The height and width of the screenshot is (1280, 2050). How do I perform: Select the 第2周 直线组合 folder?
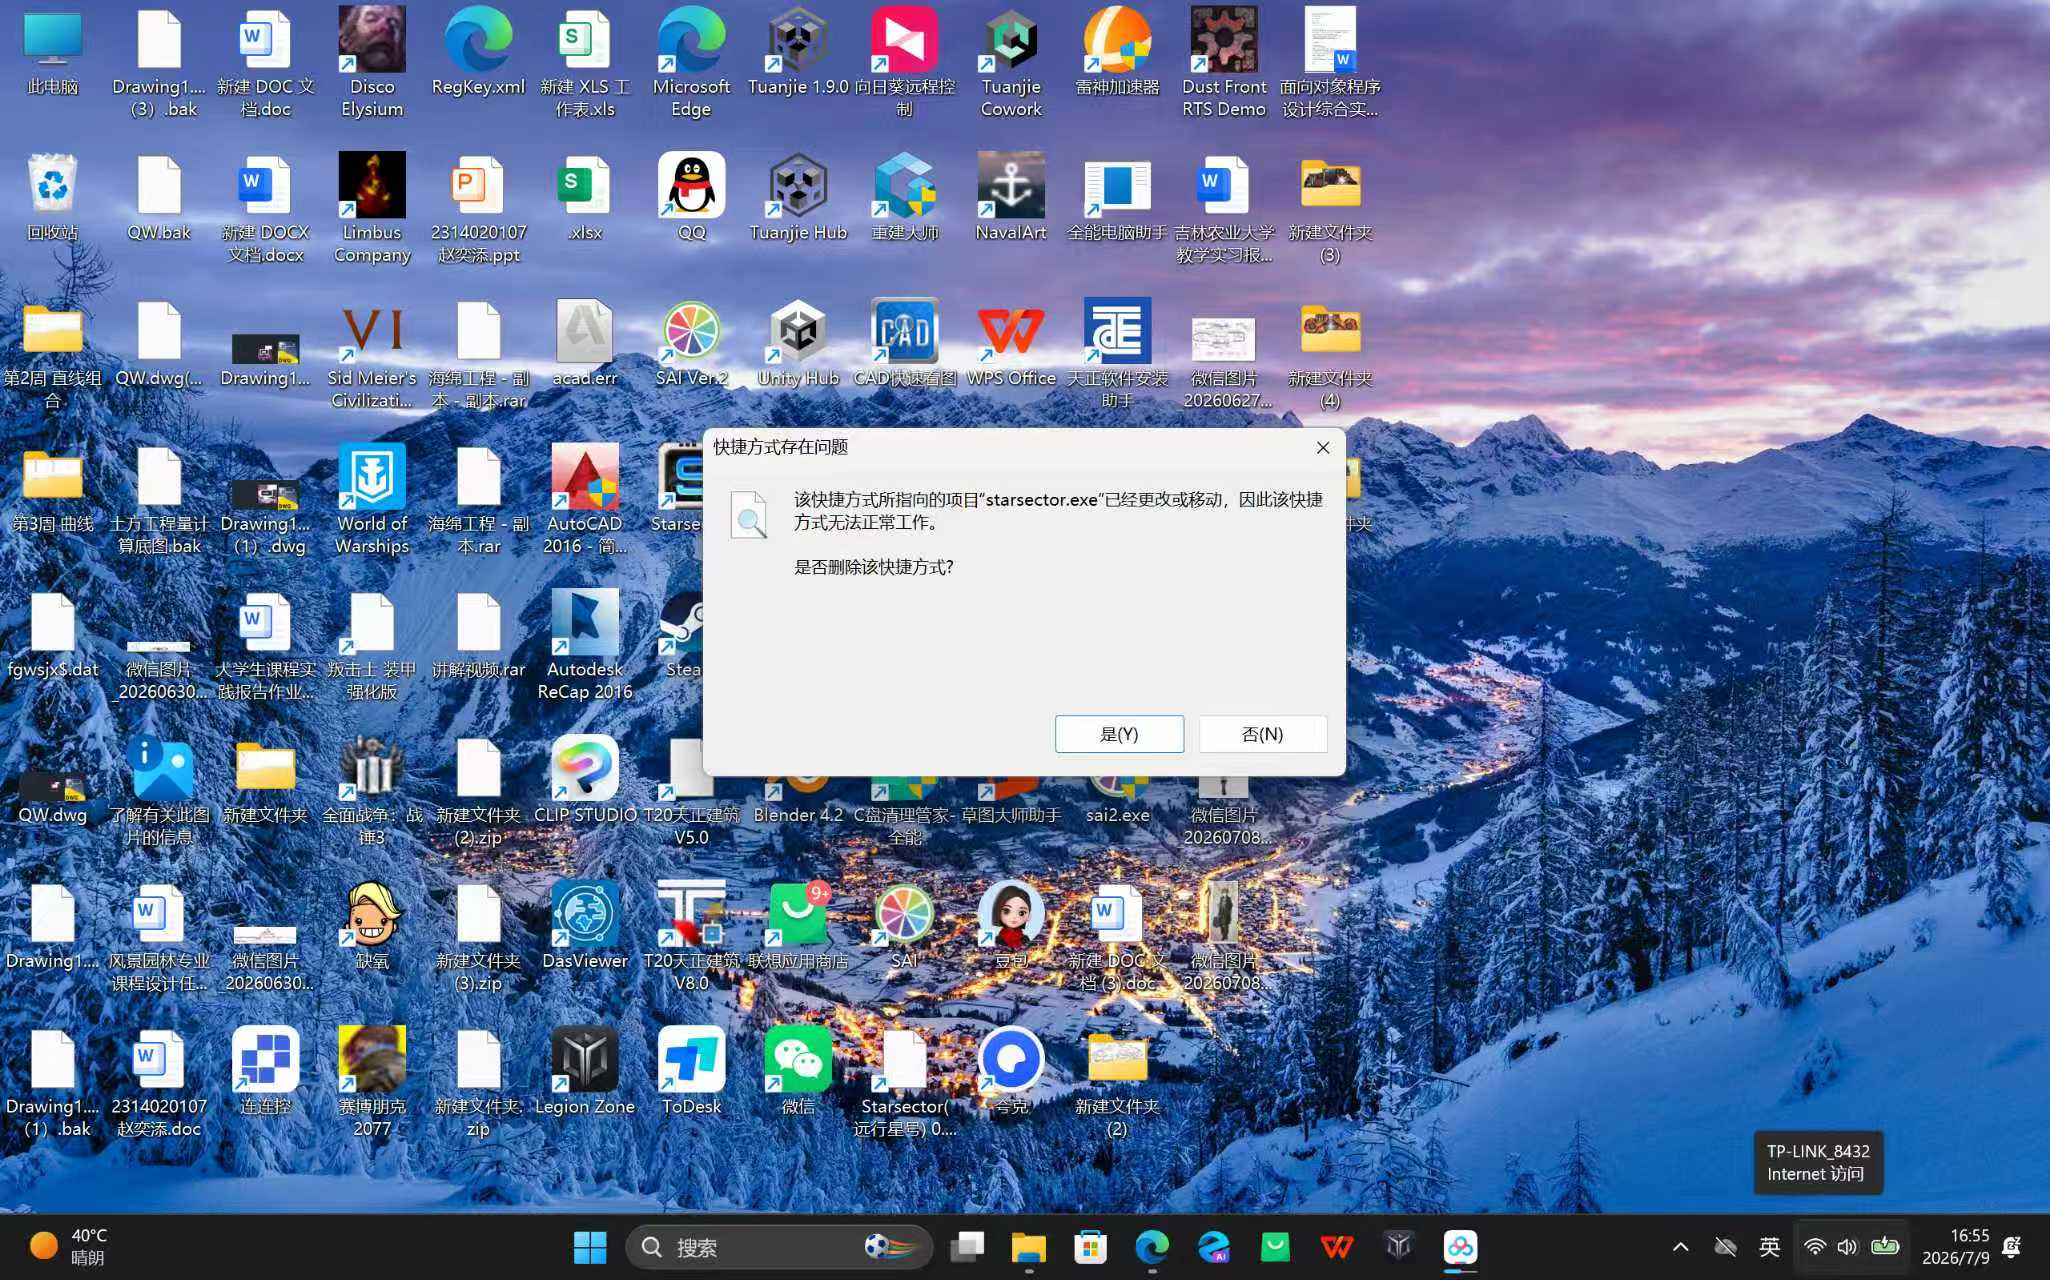pos(52,354)
